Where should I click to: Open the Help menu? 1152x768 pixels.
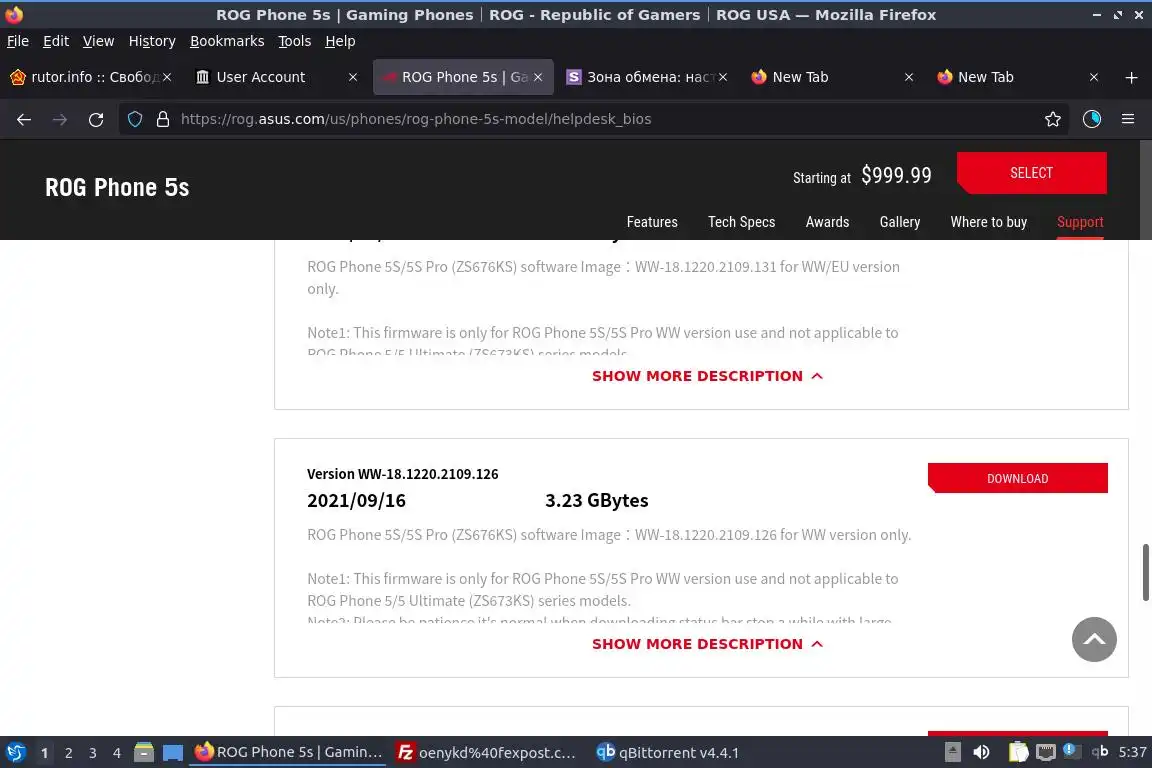340,41
